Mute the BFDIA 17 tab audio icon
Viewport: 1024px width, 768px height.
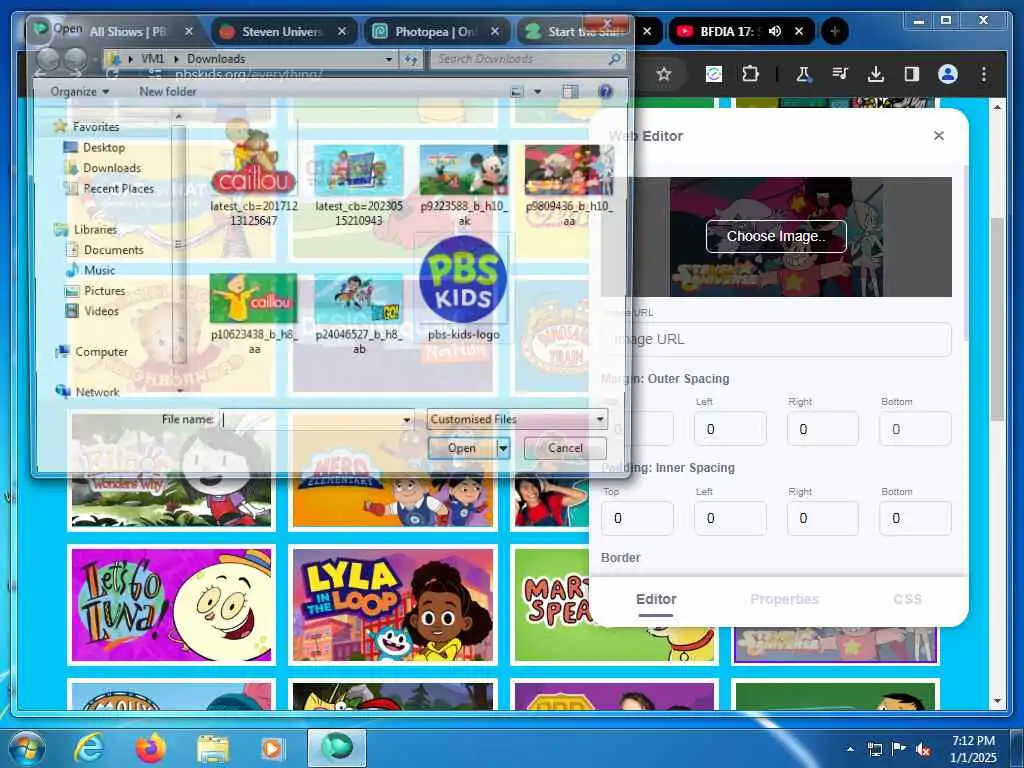click(775, 31)
